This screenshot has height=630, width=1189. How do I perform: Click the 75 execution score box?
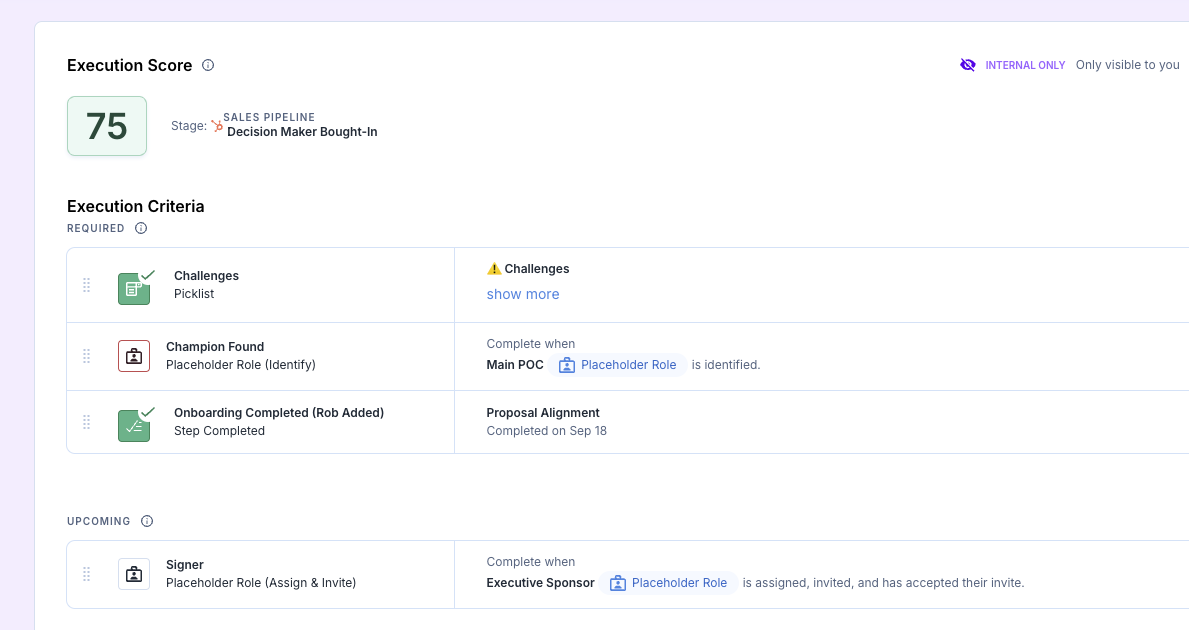click(x=107, y=126)
